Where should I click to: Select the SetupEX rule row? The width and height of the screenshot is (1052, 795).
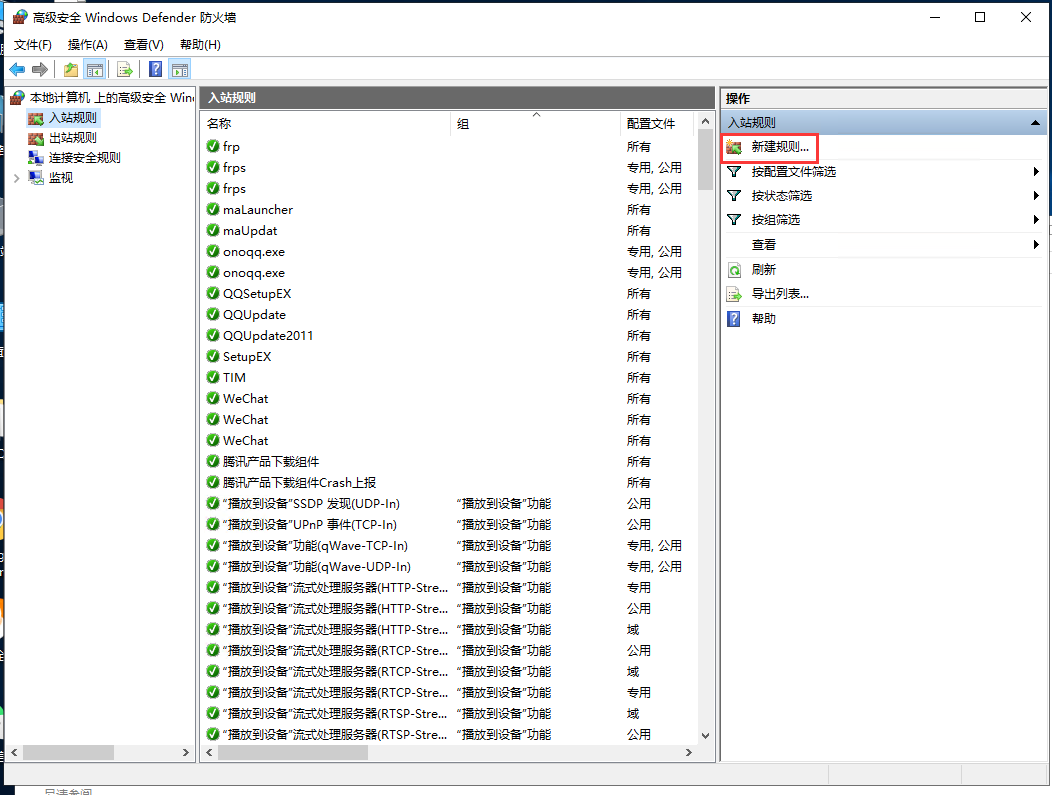pos(448,356)
